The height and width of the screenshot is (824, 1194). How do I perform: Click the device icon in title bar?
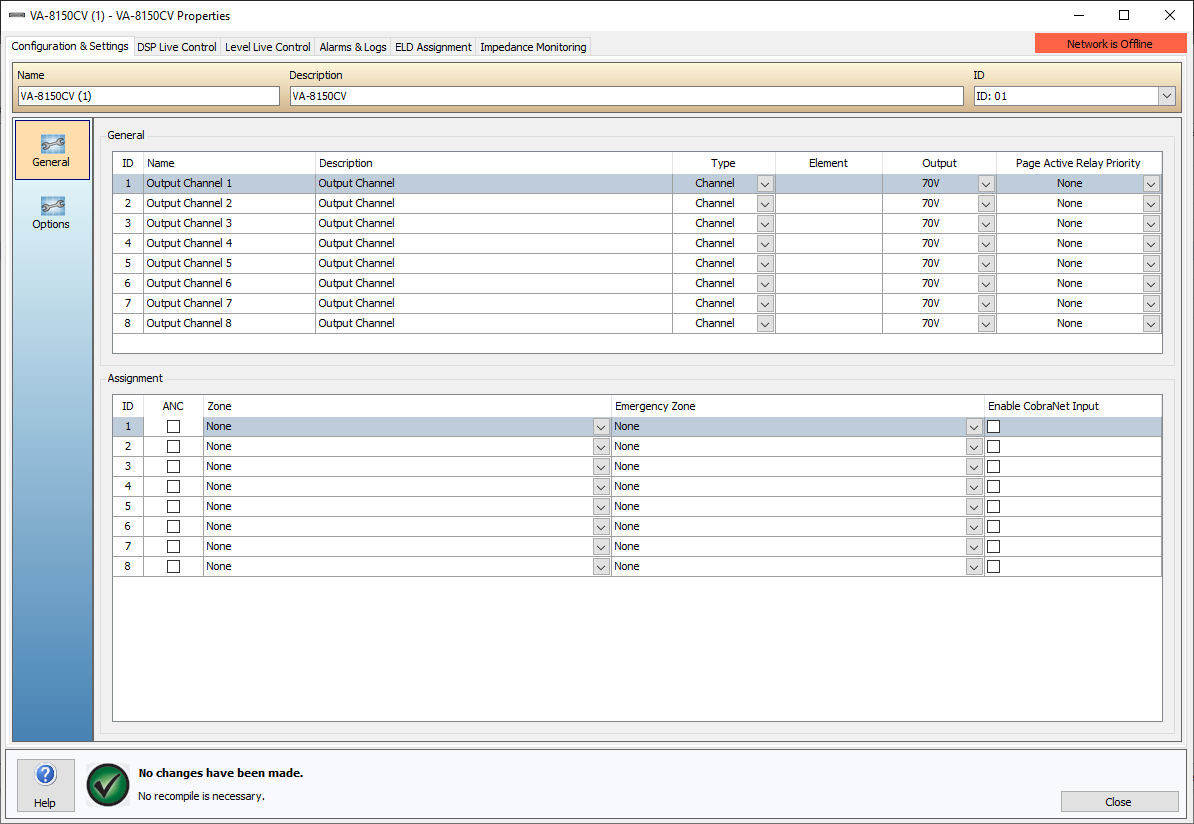[16, 16]
